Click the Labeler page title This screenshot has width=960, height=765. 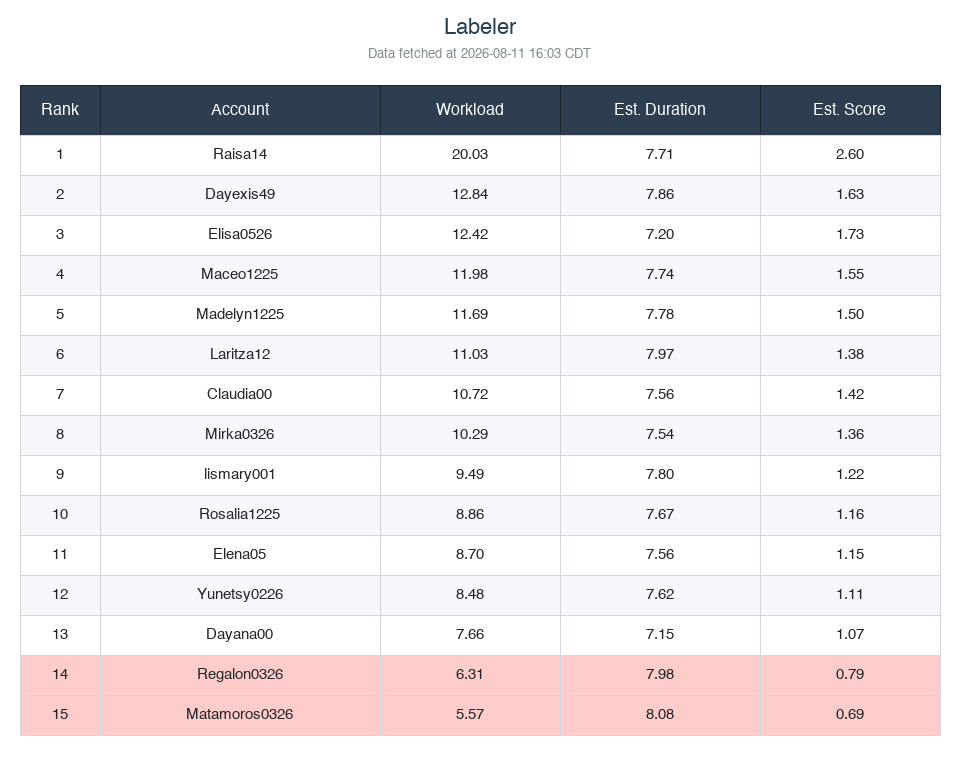coord(480,26)
